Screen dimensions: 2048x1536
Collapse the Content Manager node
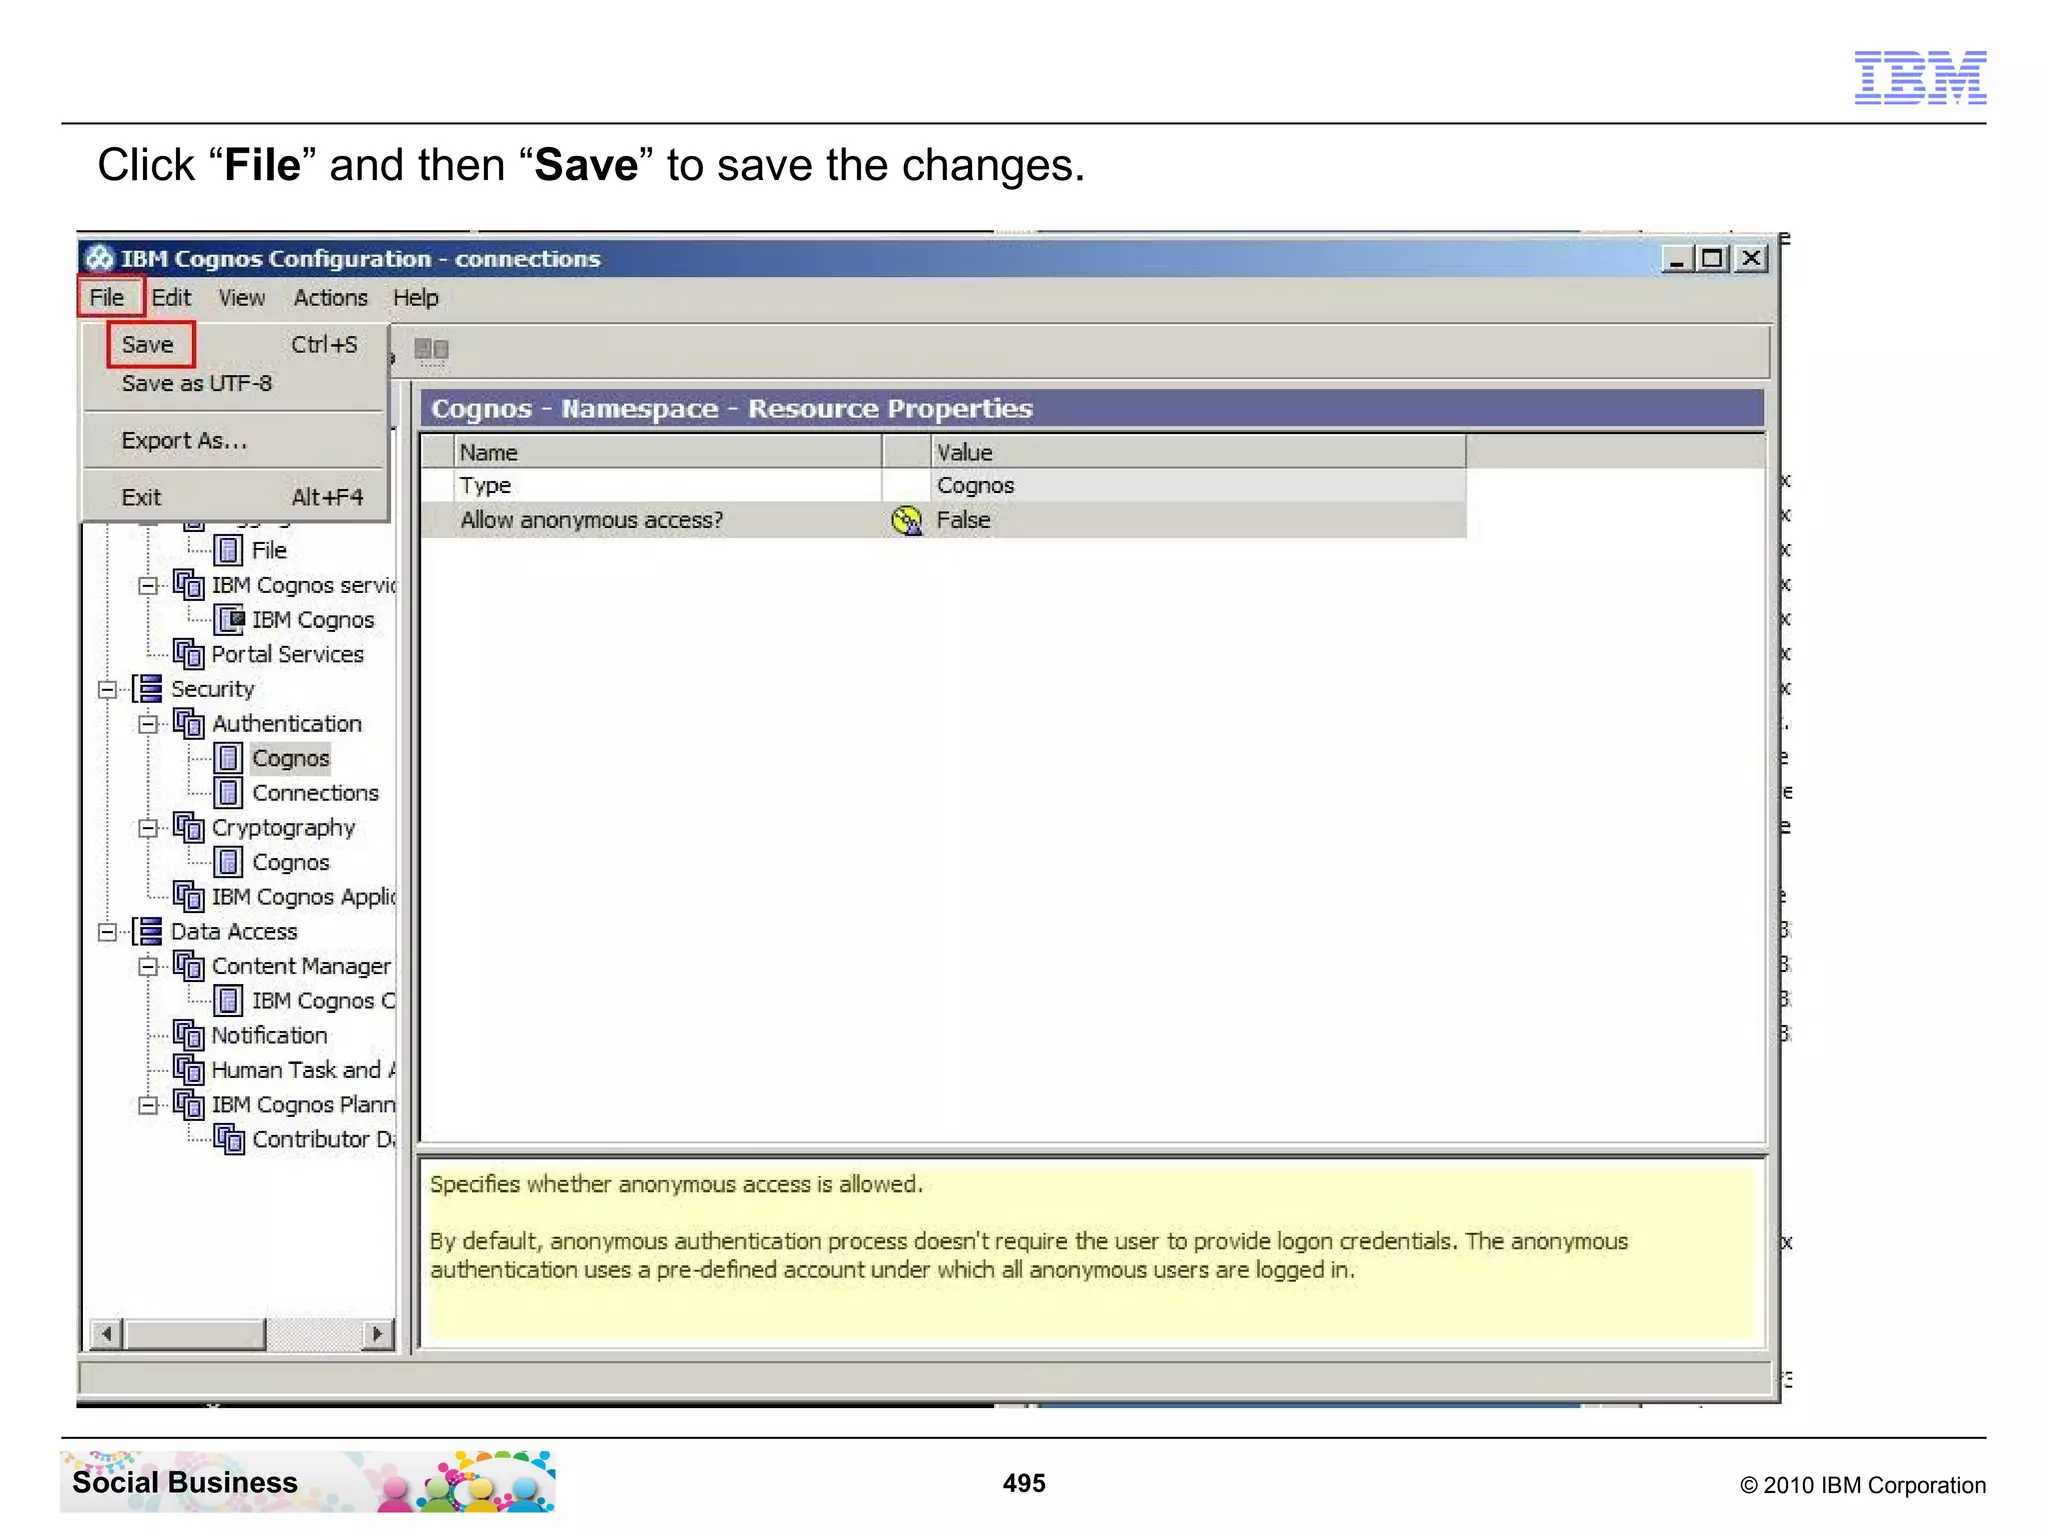pos(148,966)
